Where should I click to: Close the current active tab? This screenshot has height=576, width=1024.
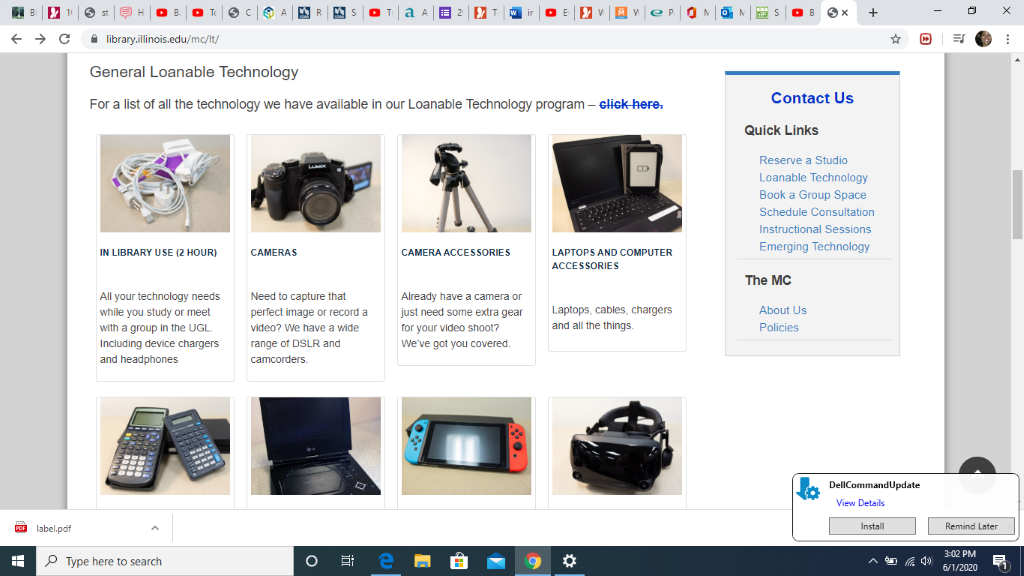pyautogui.click(x=845, y=12)
